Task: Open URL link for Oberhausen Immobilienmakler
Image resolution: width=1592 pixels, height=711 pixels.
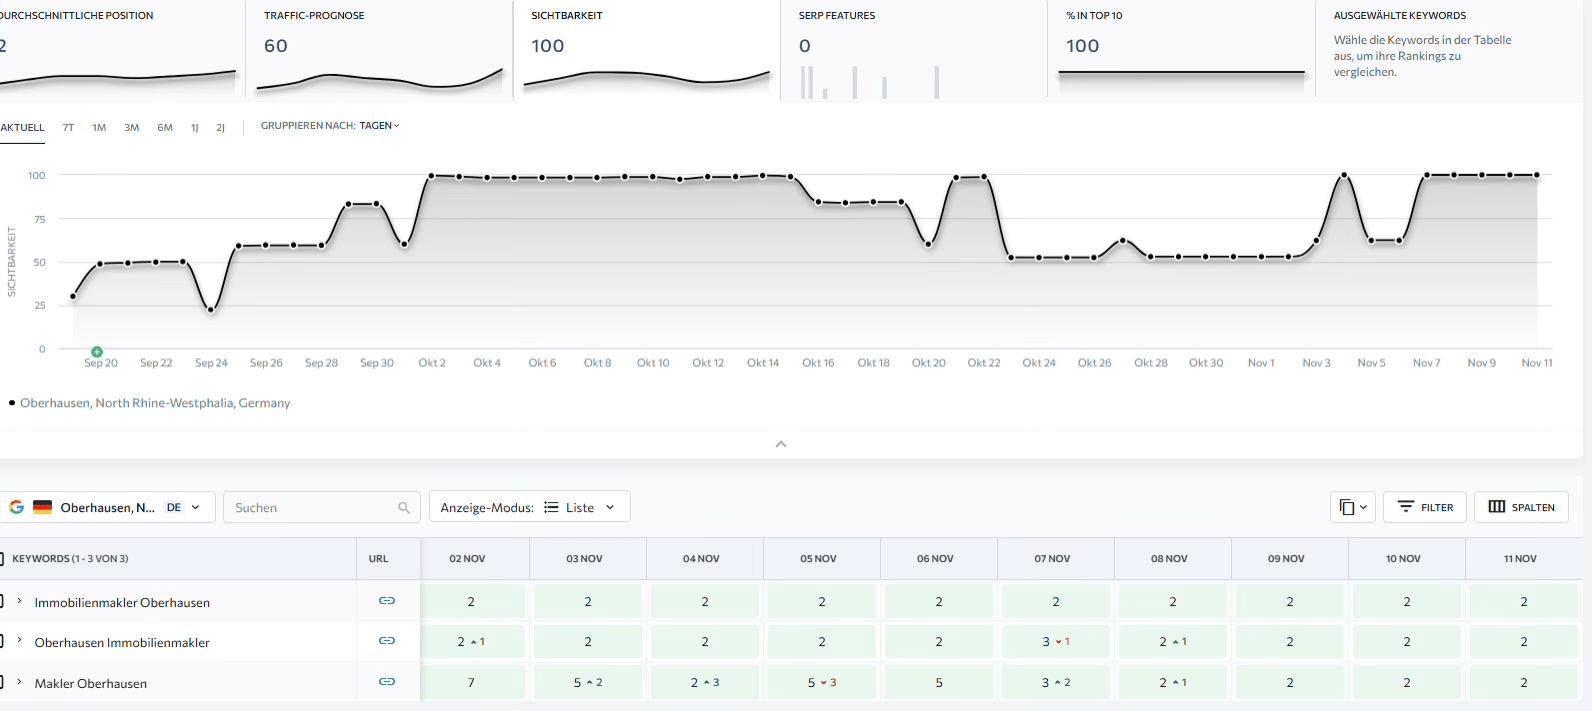Action: 387,641
